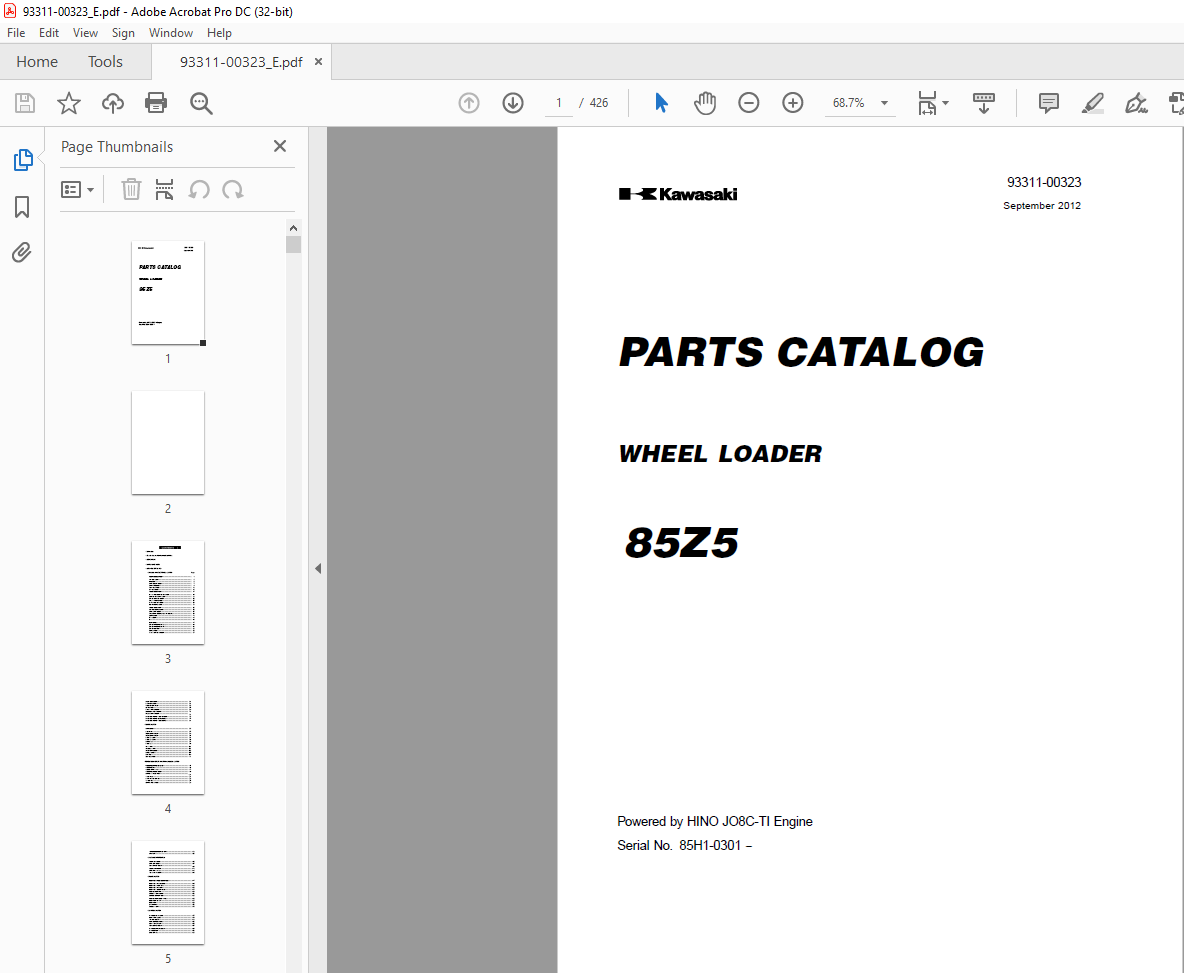Click the 'WHEEL LOADER' heading text
This screenshot has height=973, width=1184.
click(720, 454)
